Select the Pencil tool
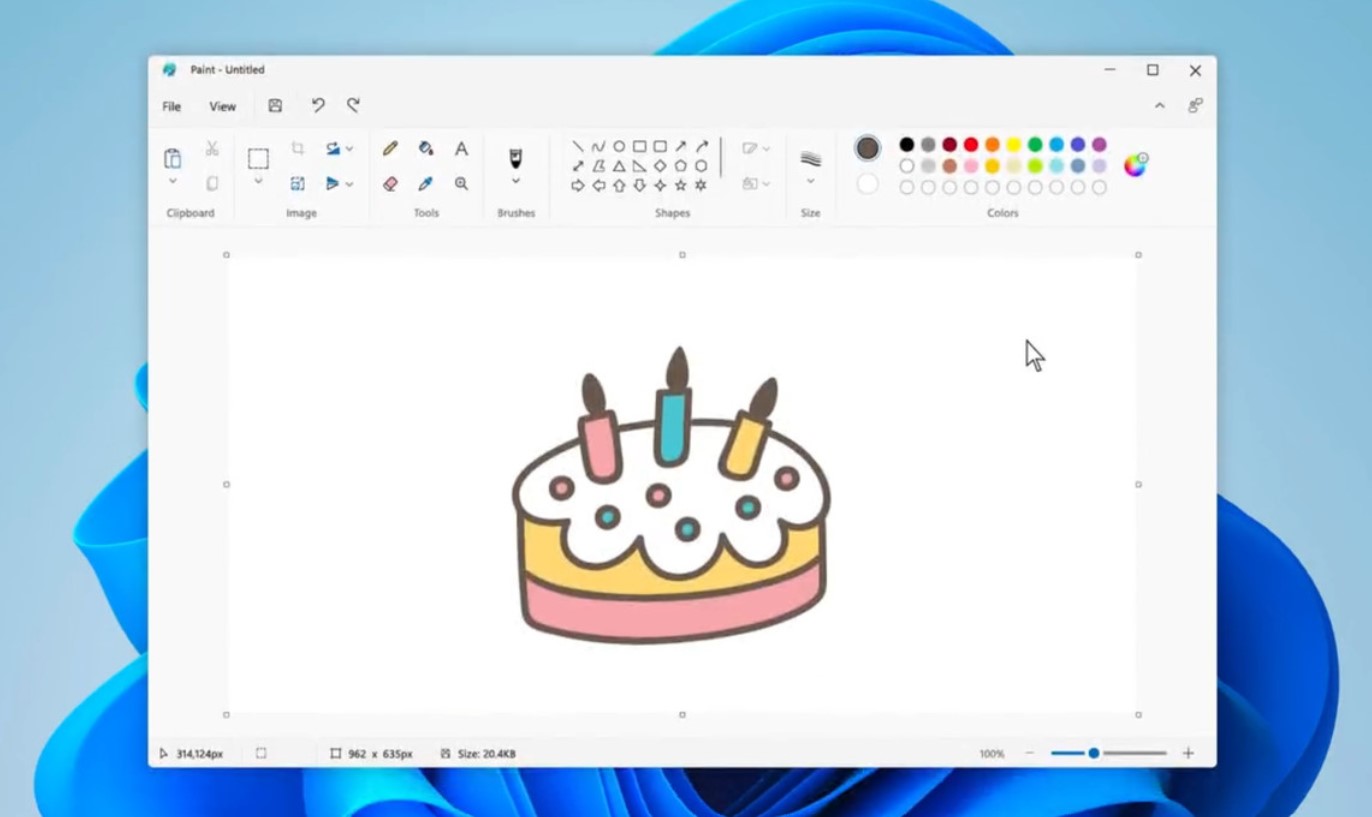The image size is (1372, 817). [x=390, y=148]
